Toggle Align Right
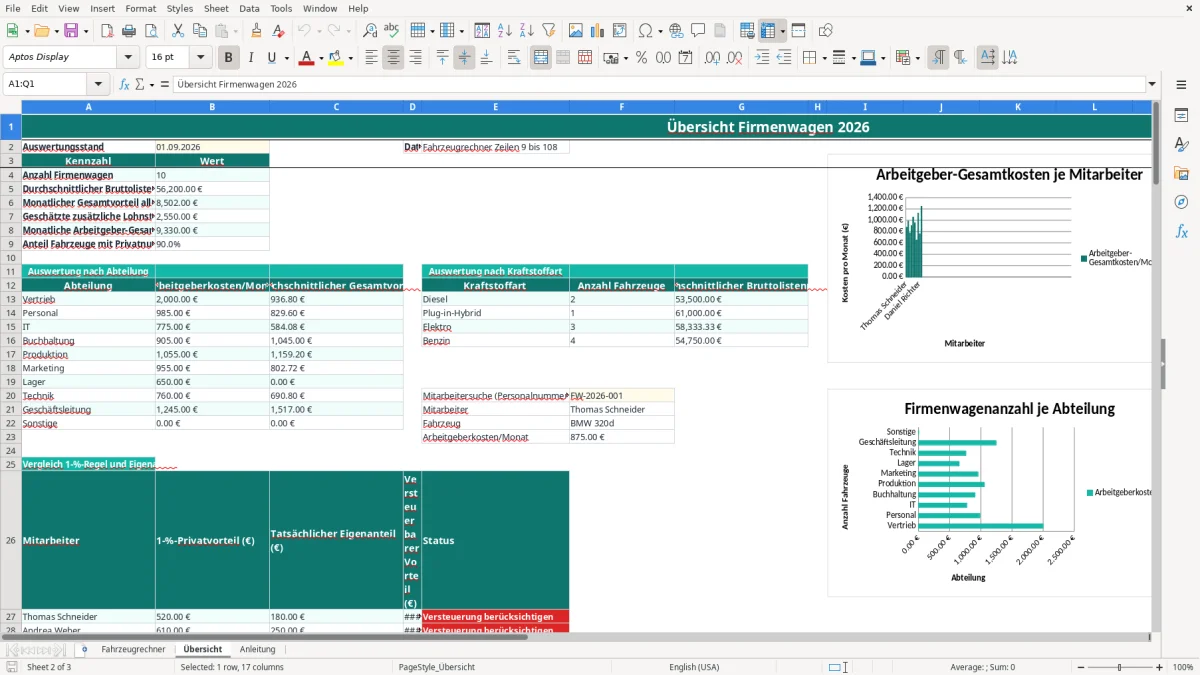Viewport: 1200px width, 675px height. 416,58
